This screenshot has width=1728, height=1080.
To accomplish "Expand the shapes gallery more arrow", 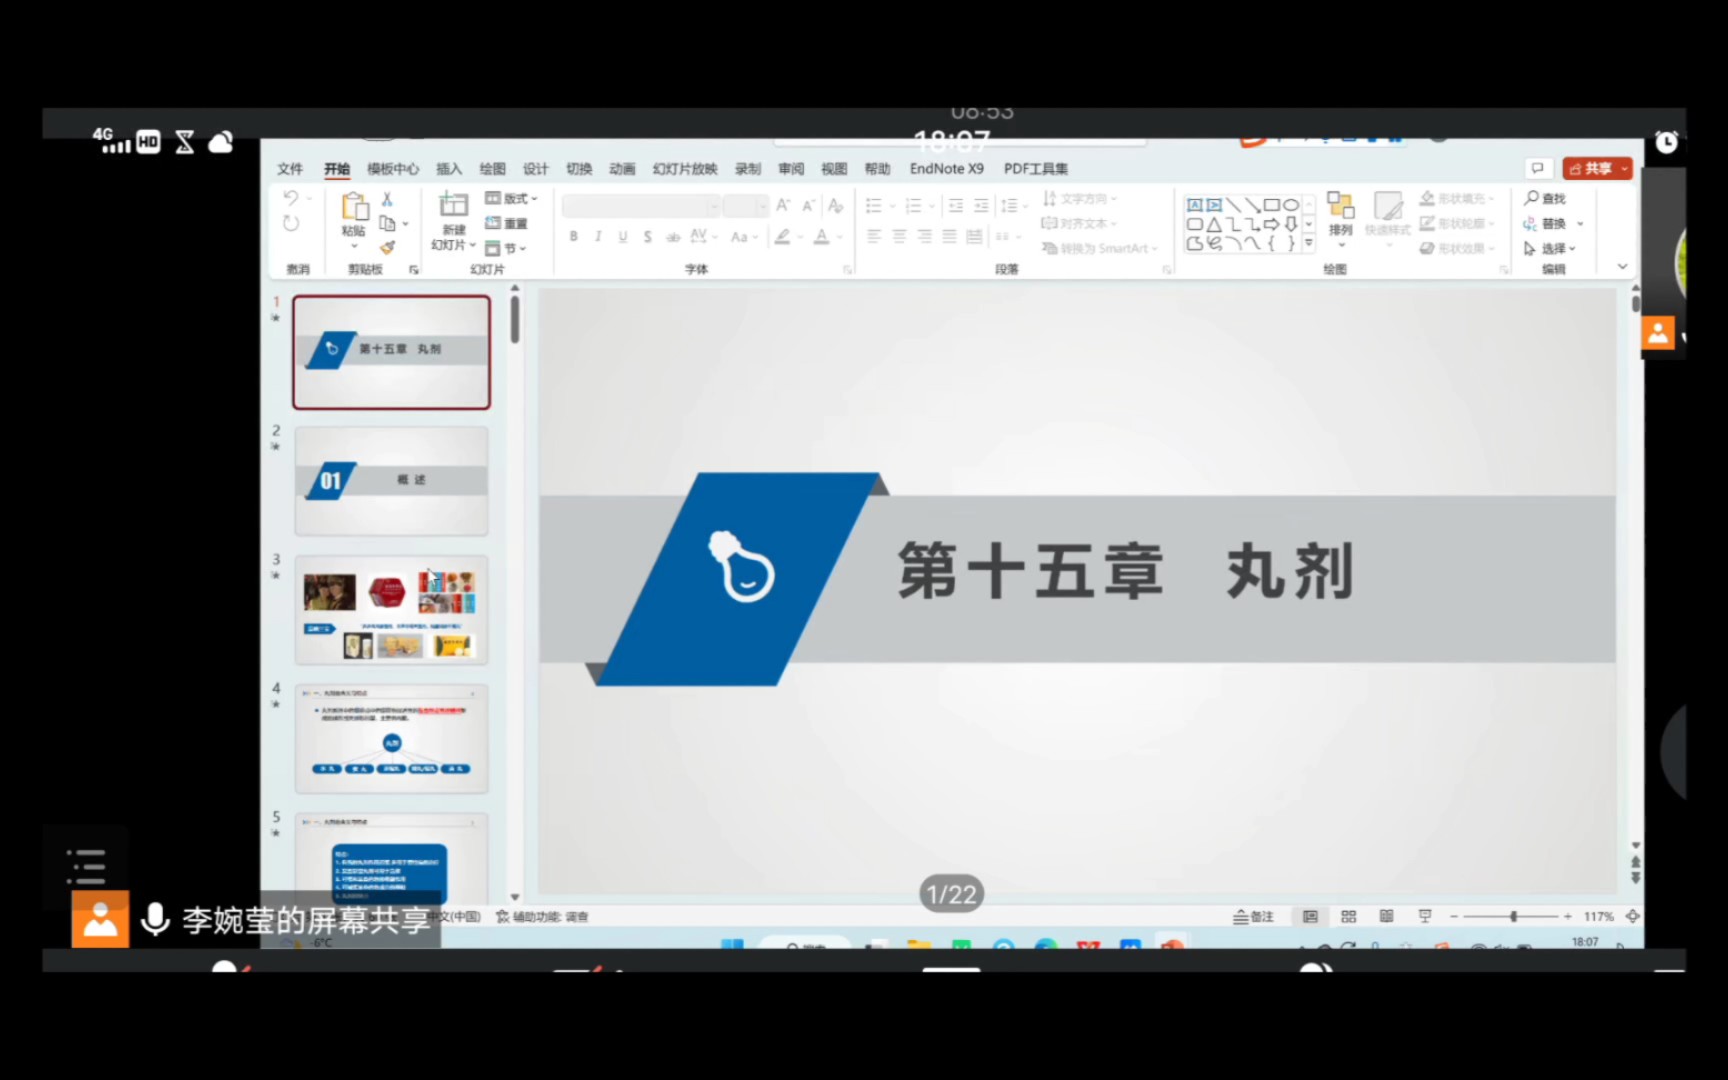I will [x=1309, y=242].
